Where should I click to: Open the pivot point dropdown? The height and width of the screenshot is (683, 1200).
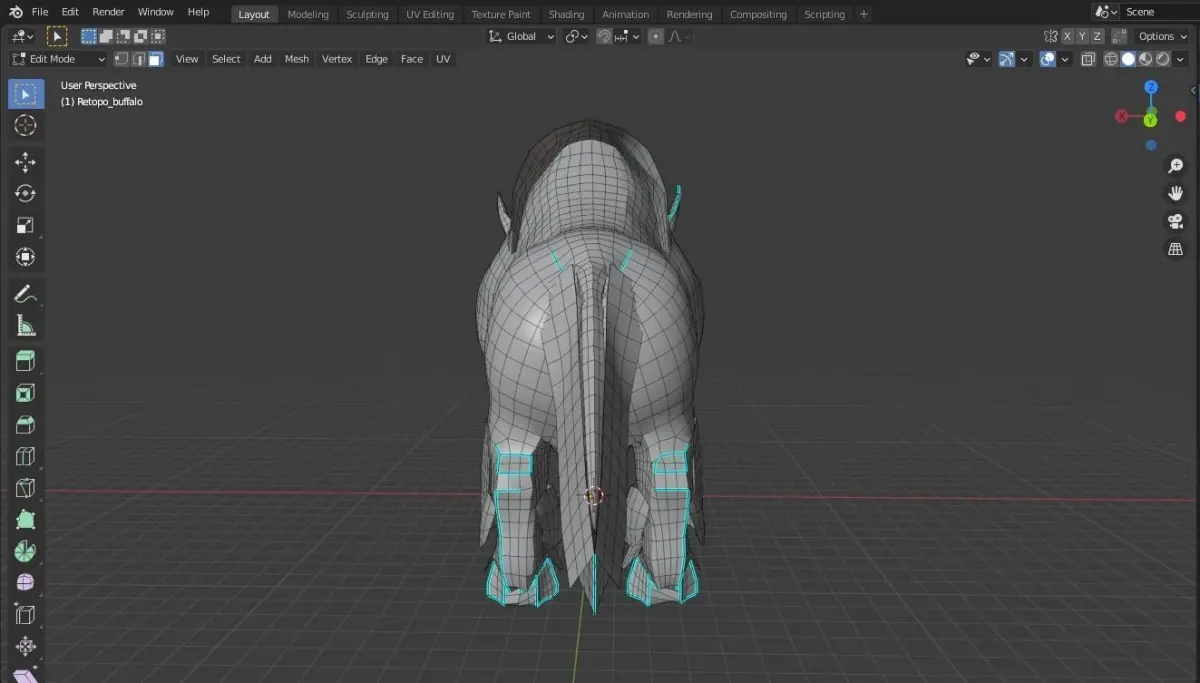(576, 36)
